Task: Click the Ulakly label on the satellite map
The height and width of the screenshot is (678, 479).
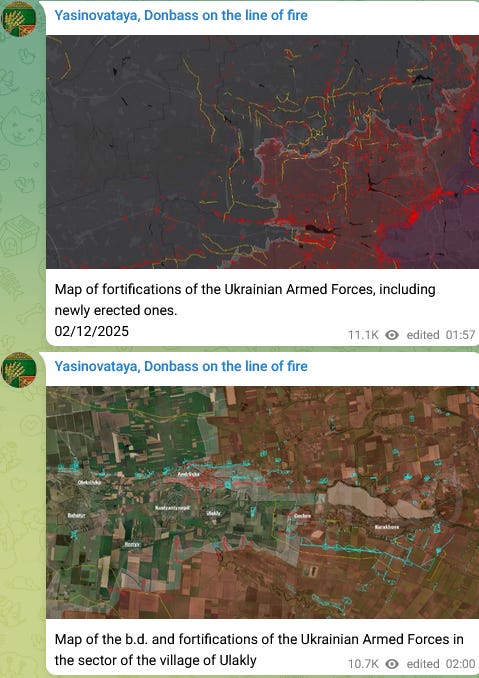Action: 214,513
